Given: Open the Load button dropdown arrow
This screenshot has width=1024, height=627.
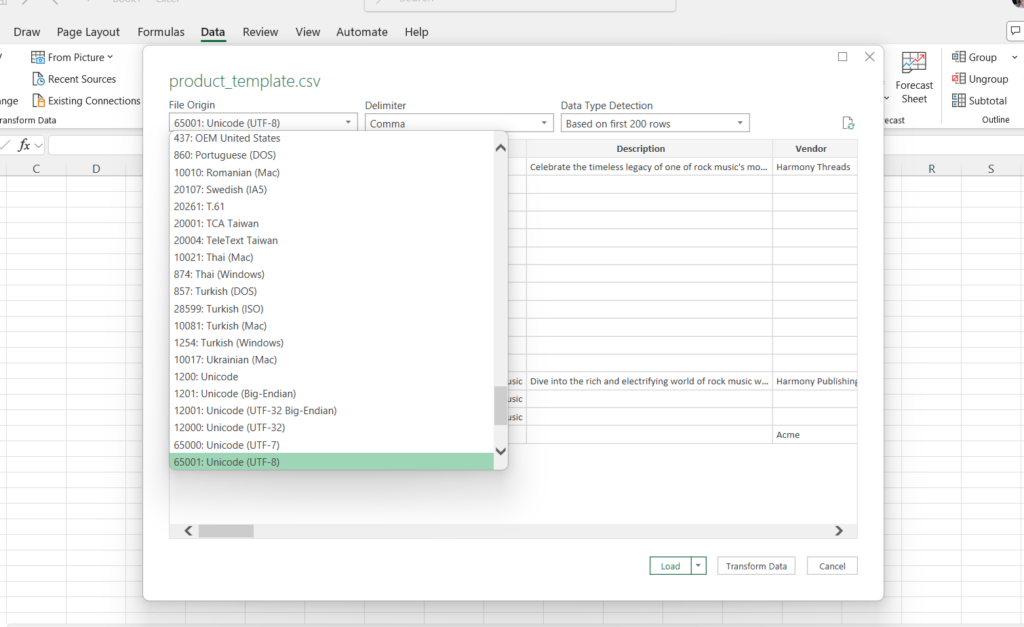Looking at the screenshot, I should coord(698,566).
